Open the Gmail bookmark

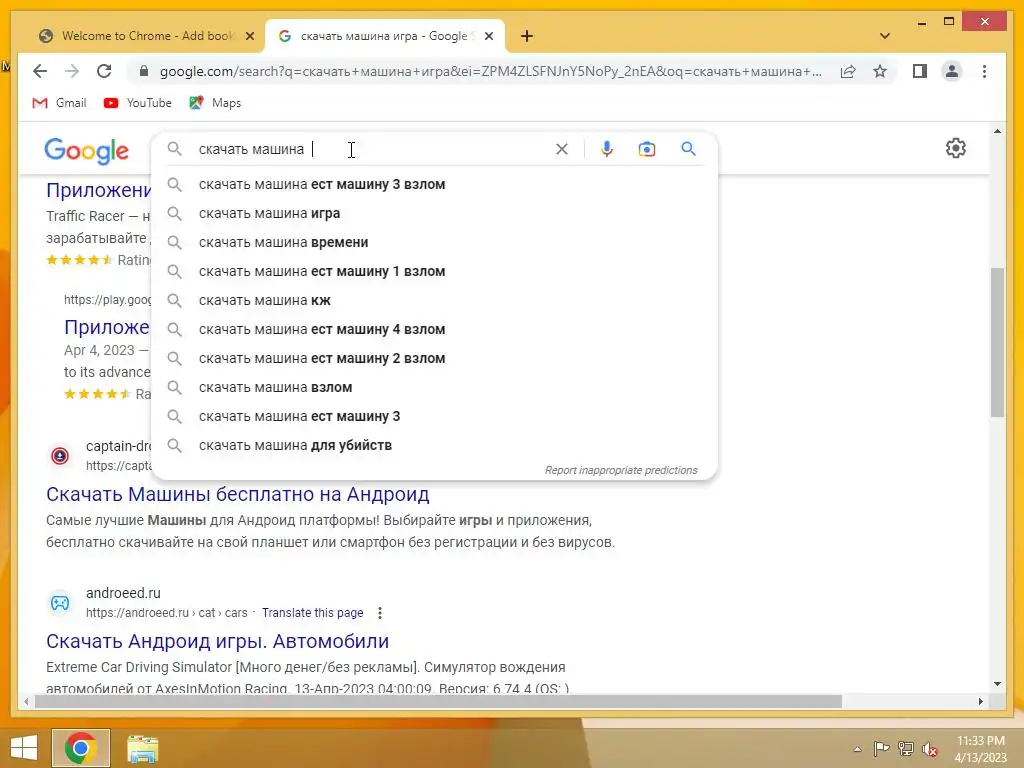tap(59, 103)
